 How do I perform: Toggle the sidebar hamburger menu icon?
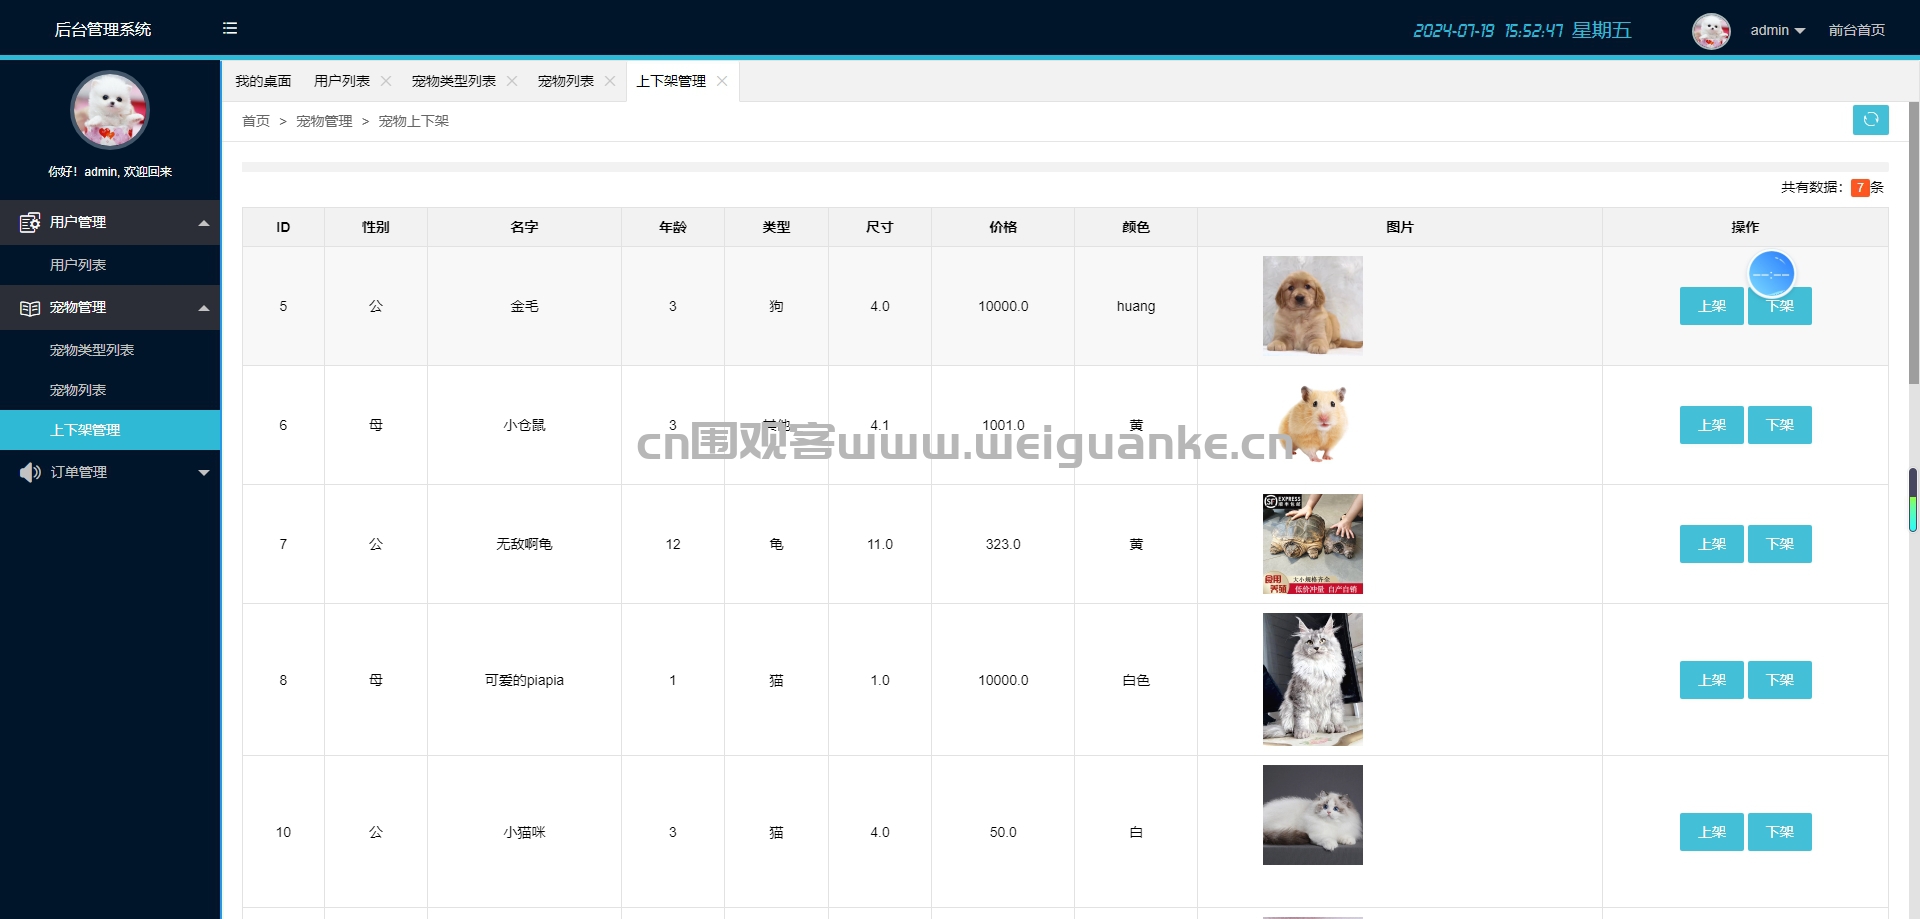pyautogui.click(x=230, y=28)
